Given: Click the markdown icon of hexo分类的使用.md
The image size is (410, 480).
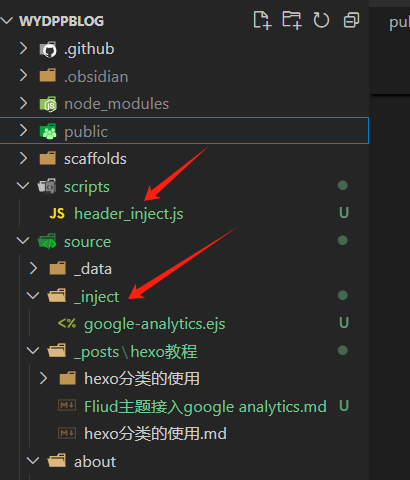Looking at the screenshot, I should 67,433.
